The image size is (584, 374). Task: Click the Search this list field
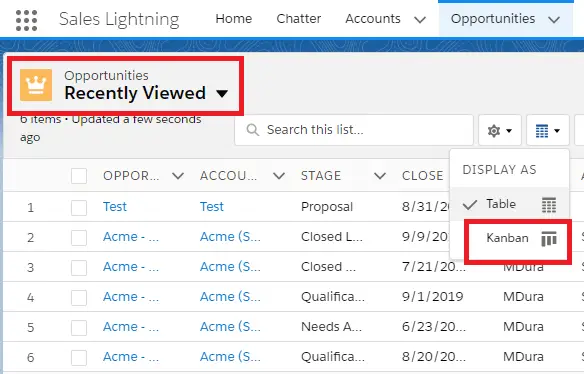(x=354, y=130)
